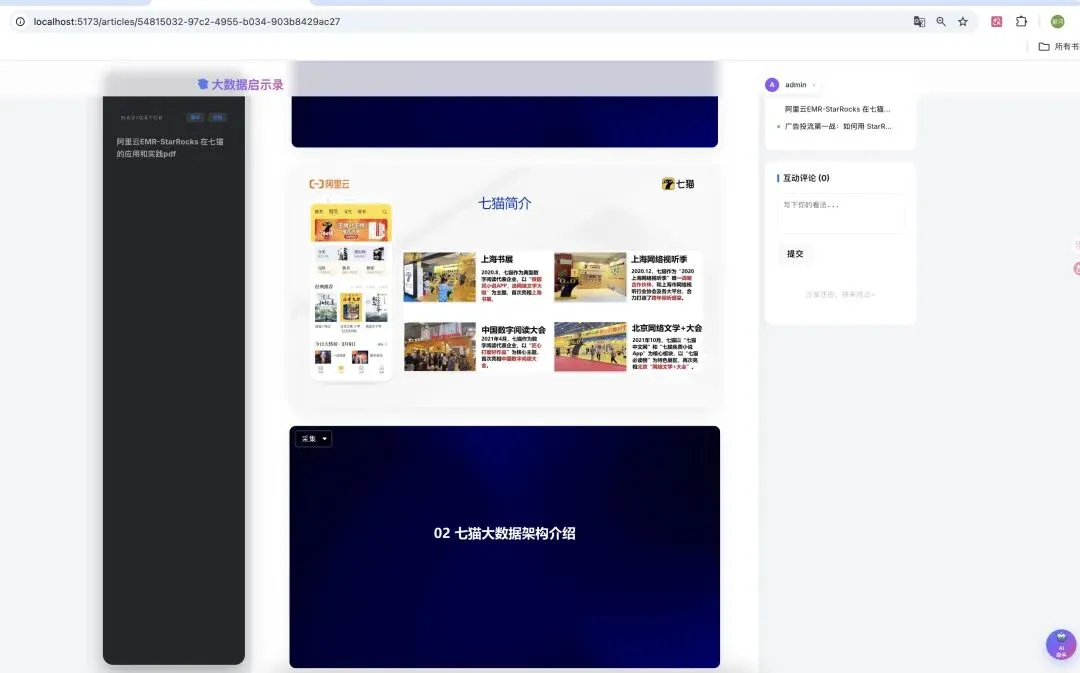Viewport: 1080px width, 673px height.
Task: Click the 上海书展 photo on the slide
Action: point(439,278)
